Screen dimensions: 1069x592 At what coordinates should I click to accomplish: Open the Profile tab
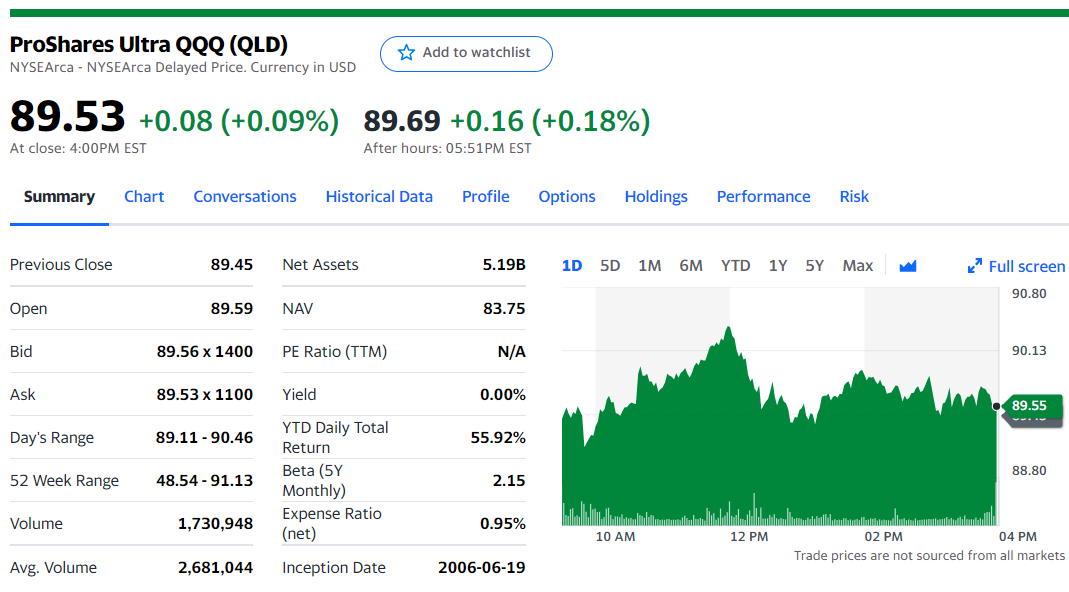[x=485, y=196]
